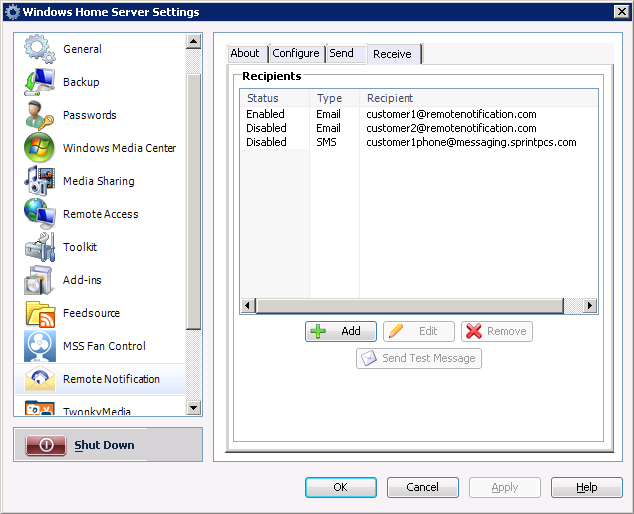Select customer1@remotenotification.com recipient row
634x514 pixels.
(x=419, y=114)
